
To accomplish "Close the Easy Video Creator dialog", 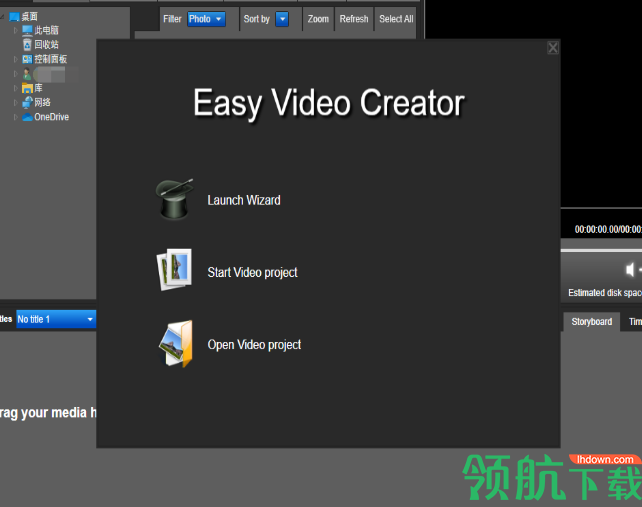I will point(553,48).
